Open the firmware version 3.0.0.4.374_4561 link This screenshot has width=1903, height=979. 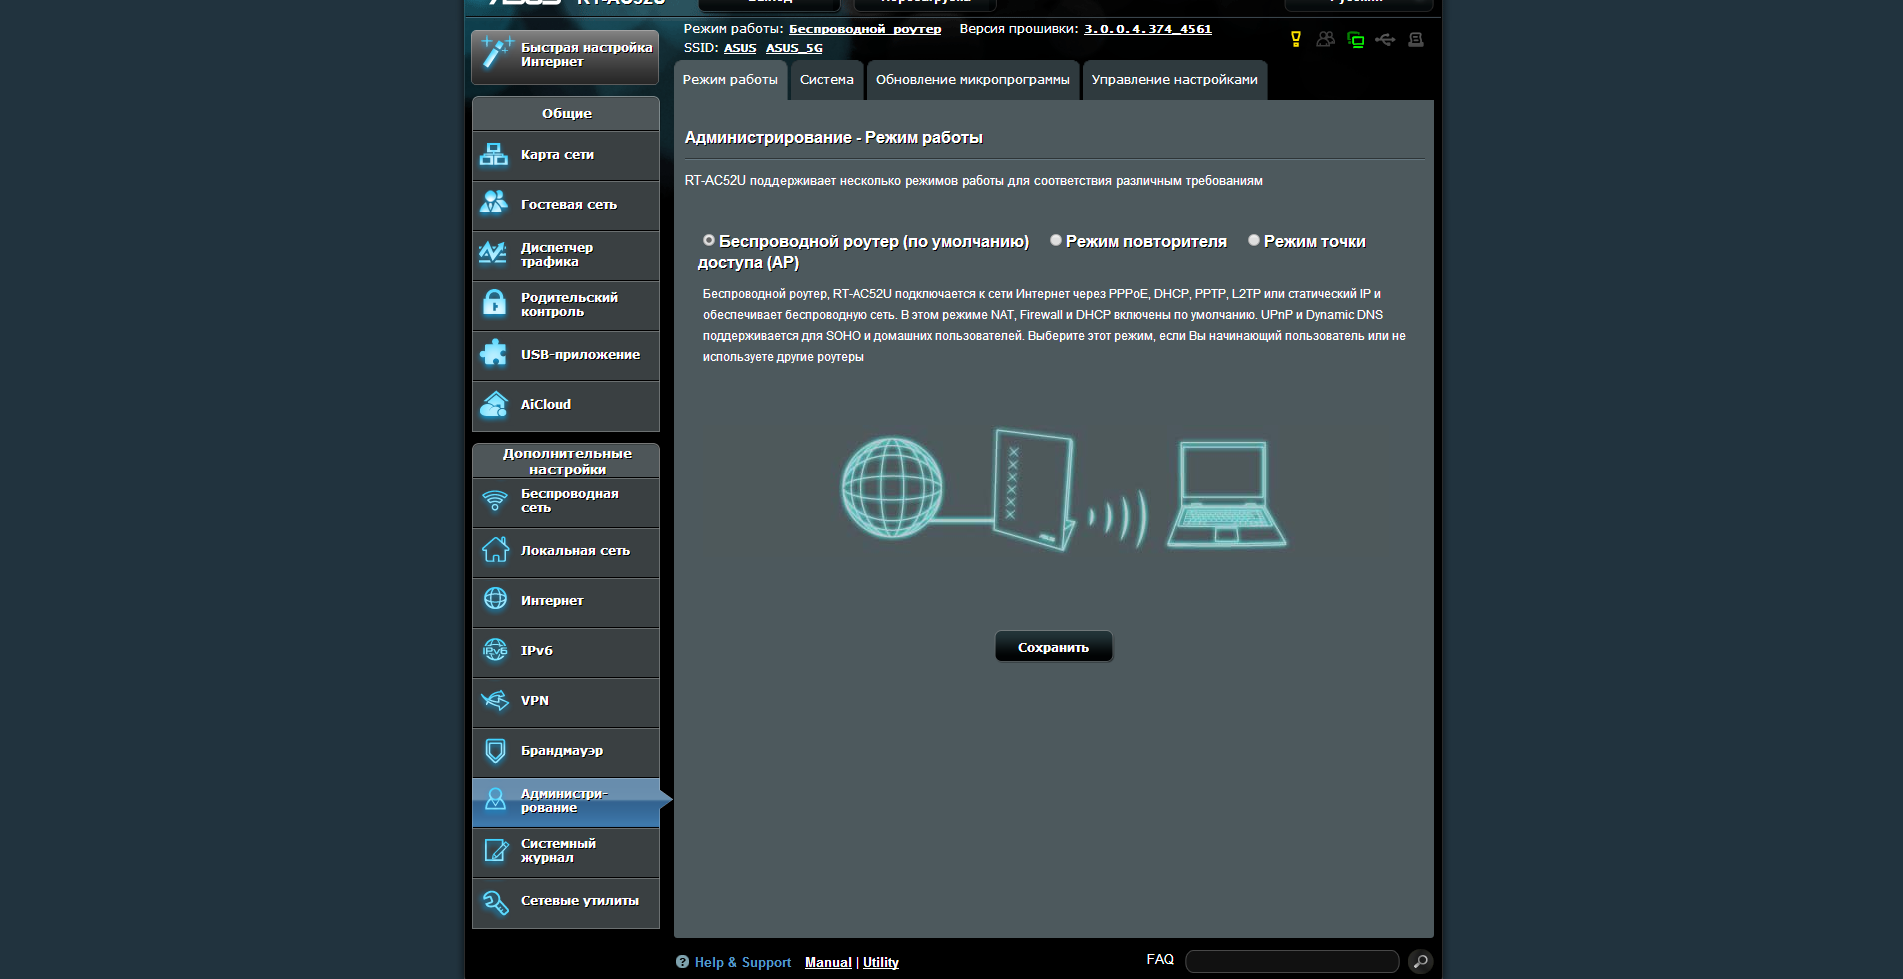pos(1147,29)
